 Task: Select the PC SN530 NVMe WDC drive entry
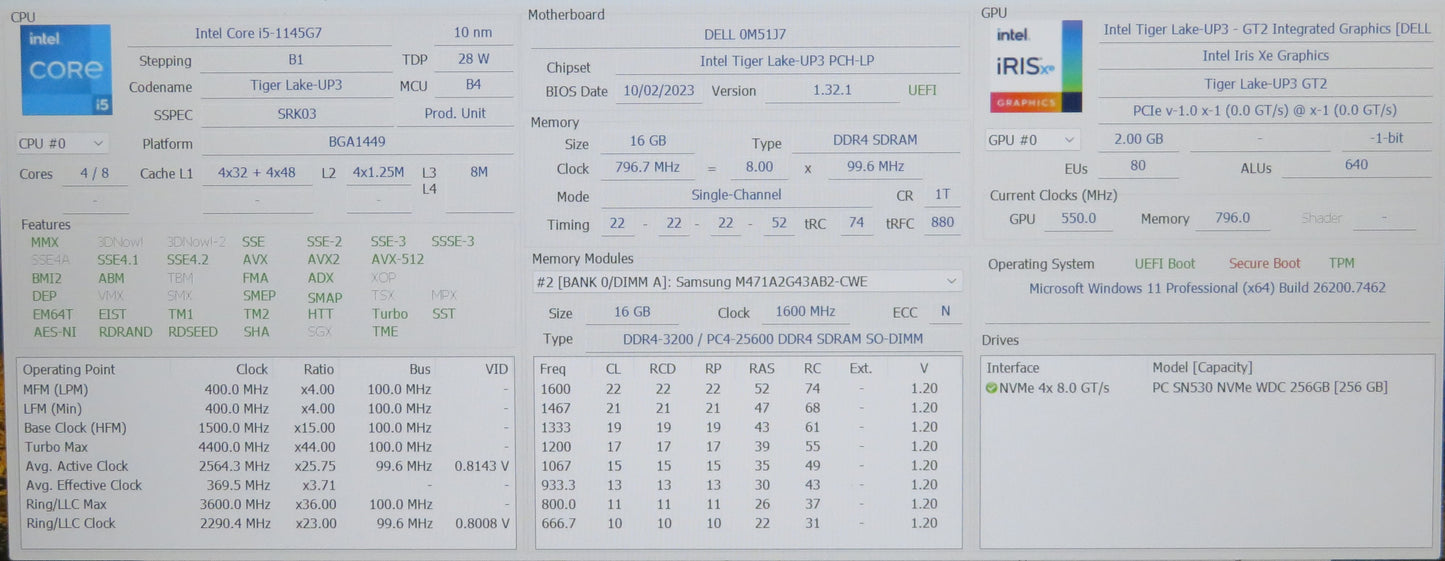point(1269,388)
